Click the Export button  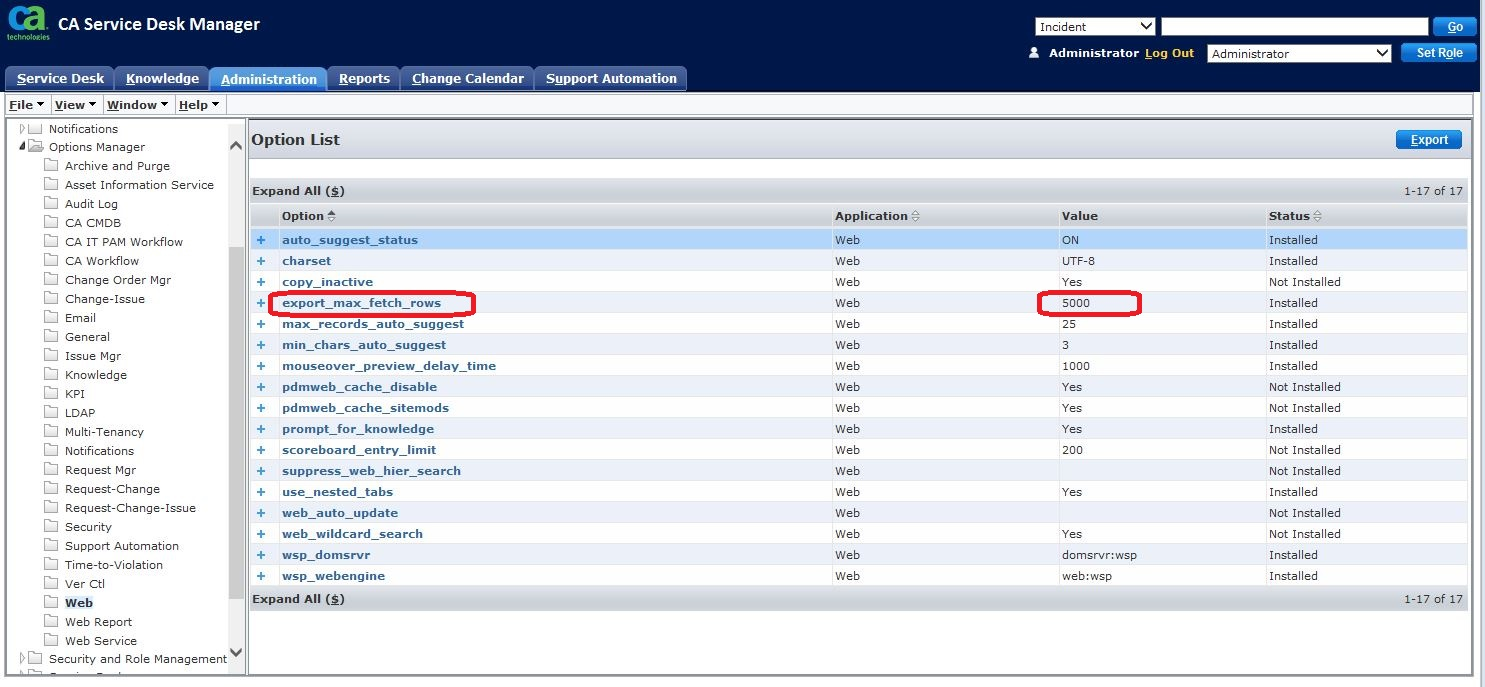coord(1428,140)
